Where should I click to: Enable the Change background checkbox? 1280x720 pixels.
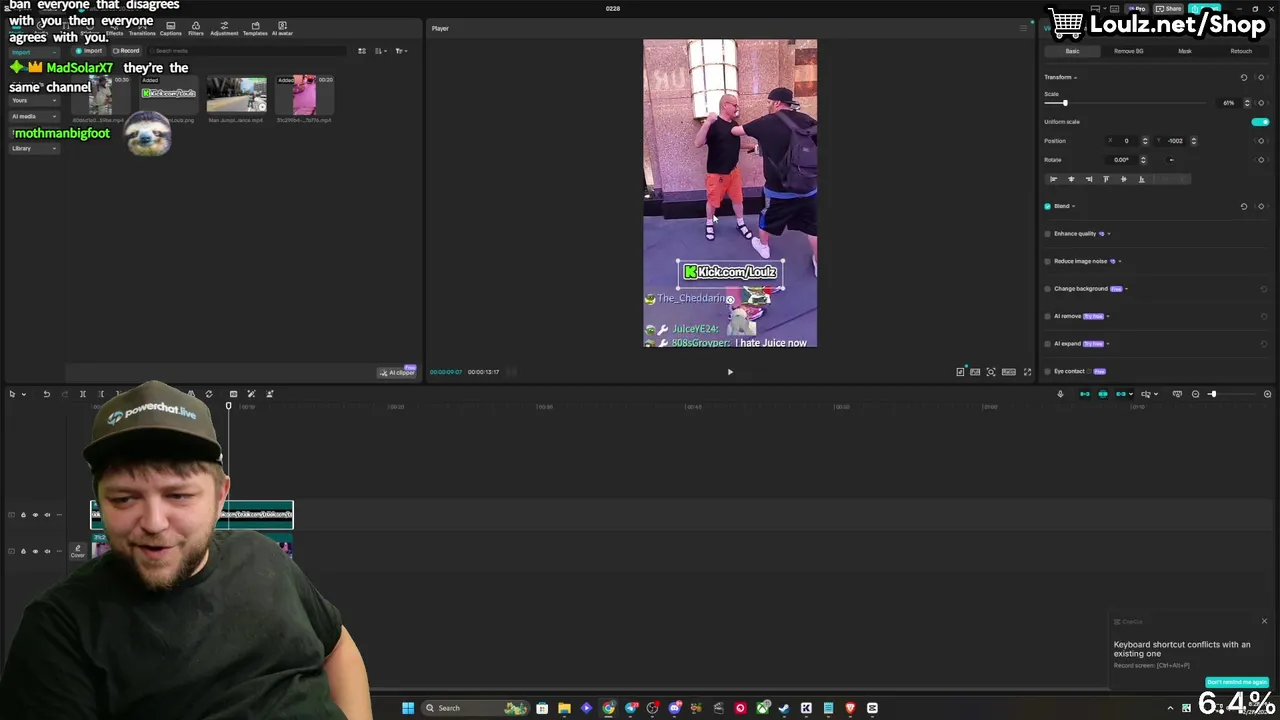point(1048,289)
